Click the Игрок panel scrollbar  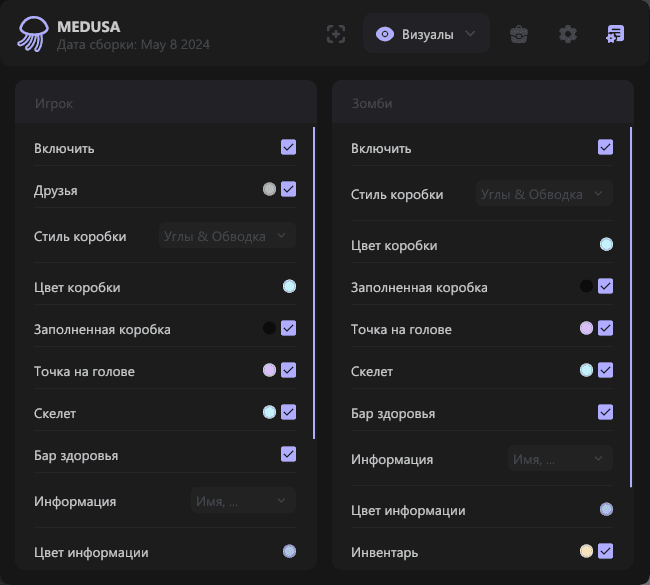[314, 283]
